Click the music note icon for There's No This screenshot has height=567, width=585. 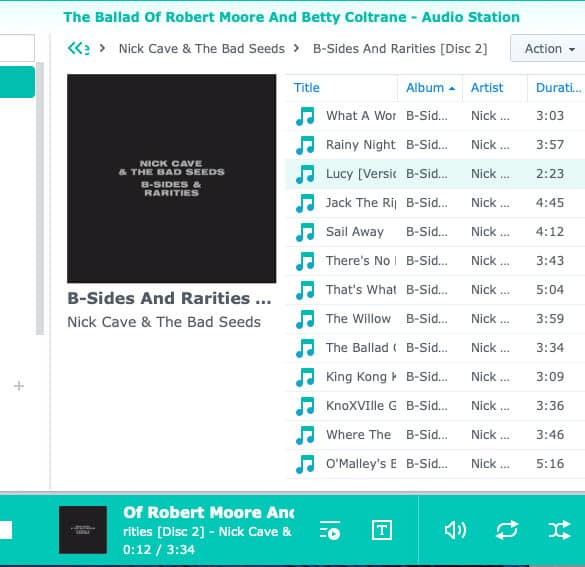point(305,261)
